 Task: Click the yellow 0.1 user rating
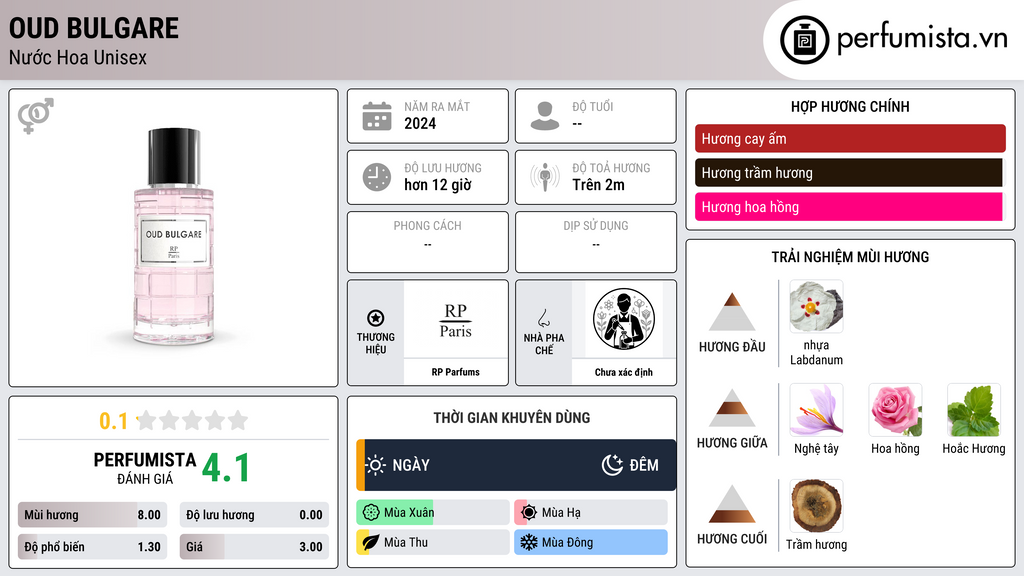pyautogui.click(x=113, y=421)
